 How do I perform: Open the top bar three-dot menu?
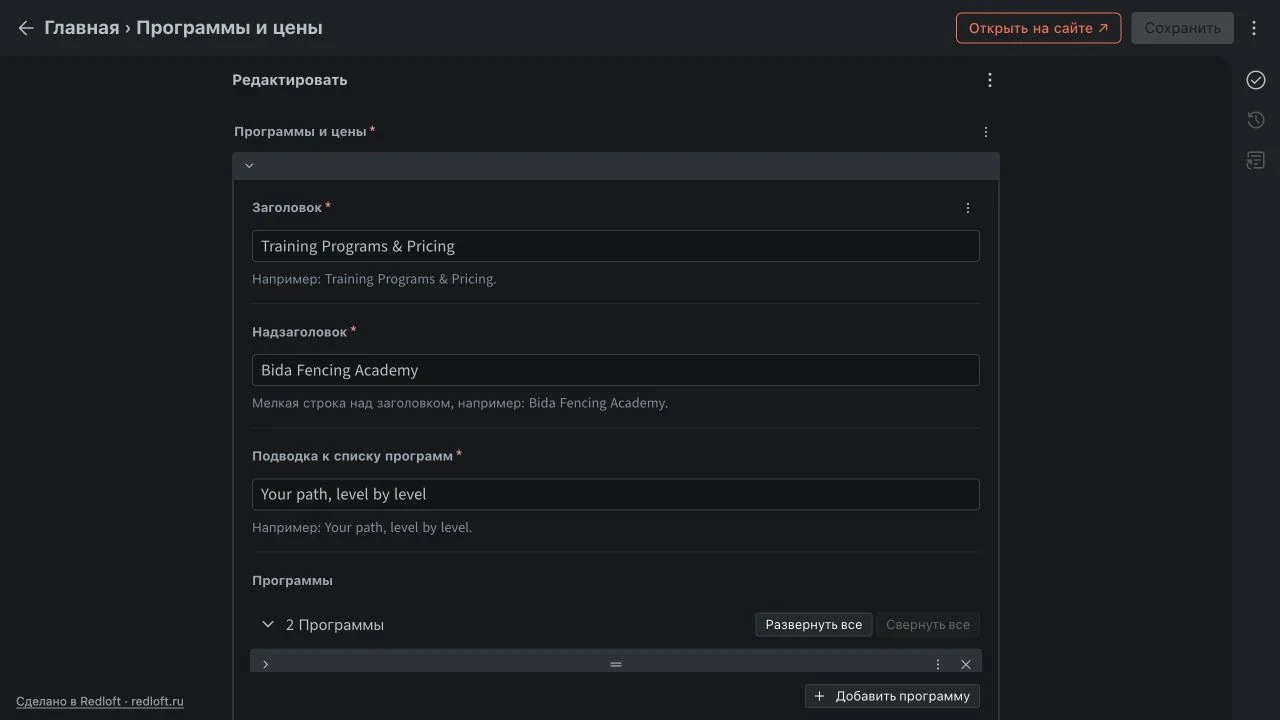click(1254, 28)
